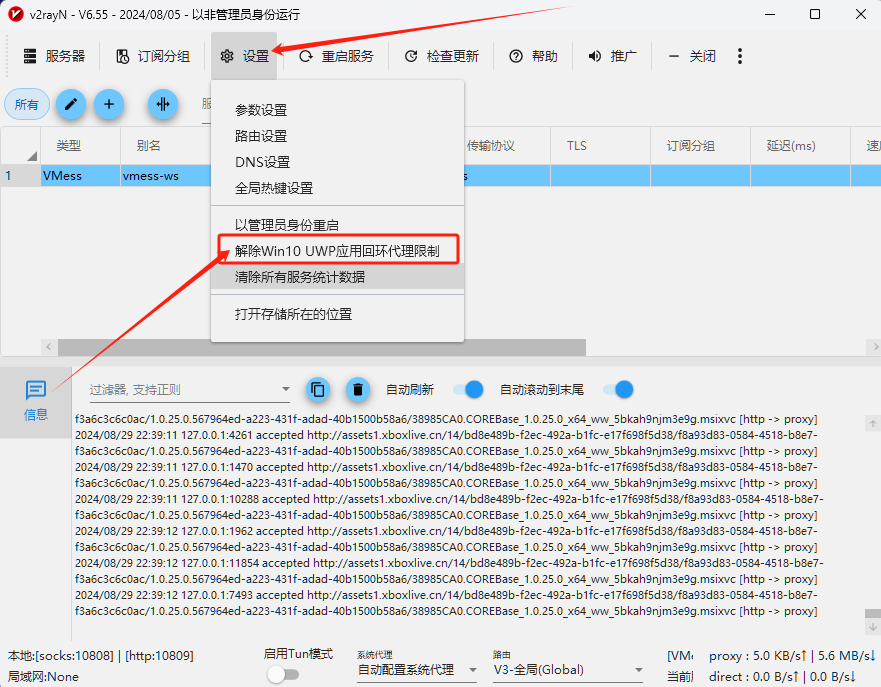Open the 系统代理 system proxy dropdown
This screenshot has height=687, width=881.
coord(417,670)
